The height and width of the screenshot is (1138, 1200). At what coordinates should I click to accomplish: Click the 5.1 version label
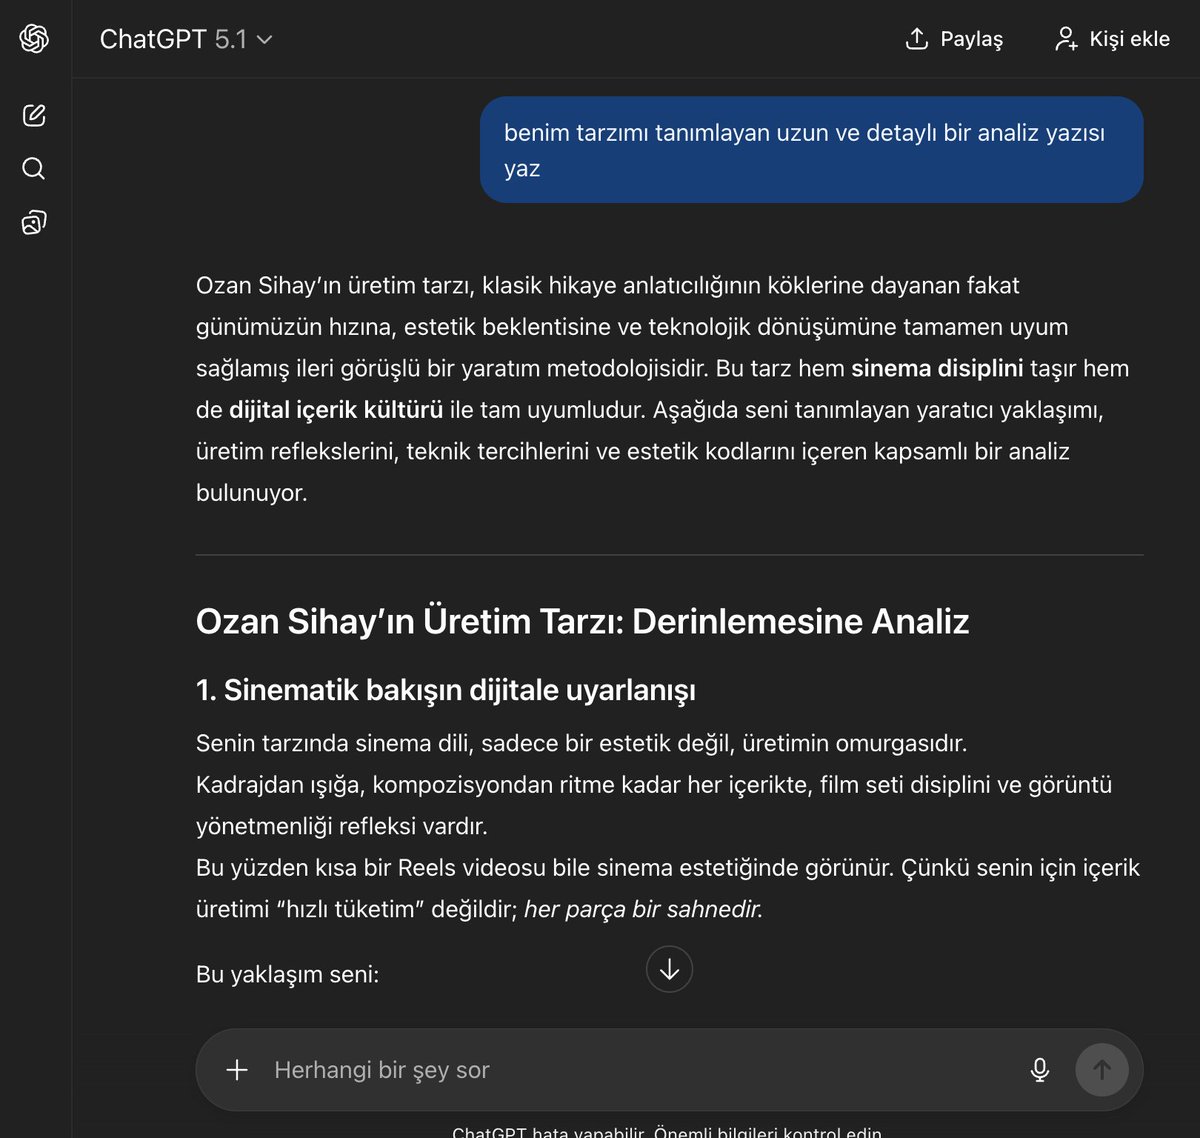point(233,40)
